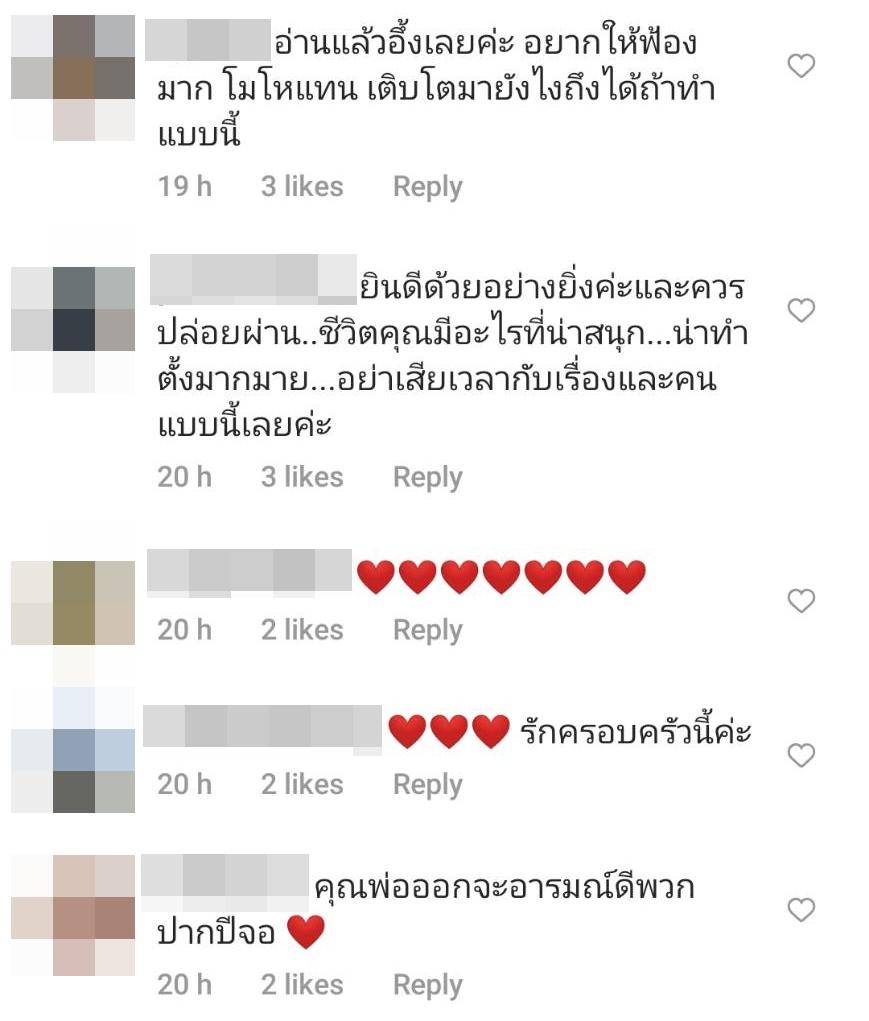The height and width of the screenshot is (1021, 869).
Task: Reply to the four-line 20 h comment with 3 likes
Action: pos(428,478)
